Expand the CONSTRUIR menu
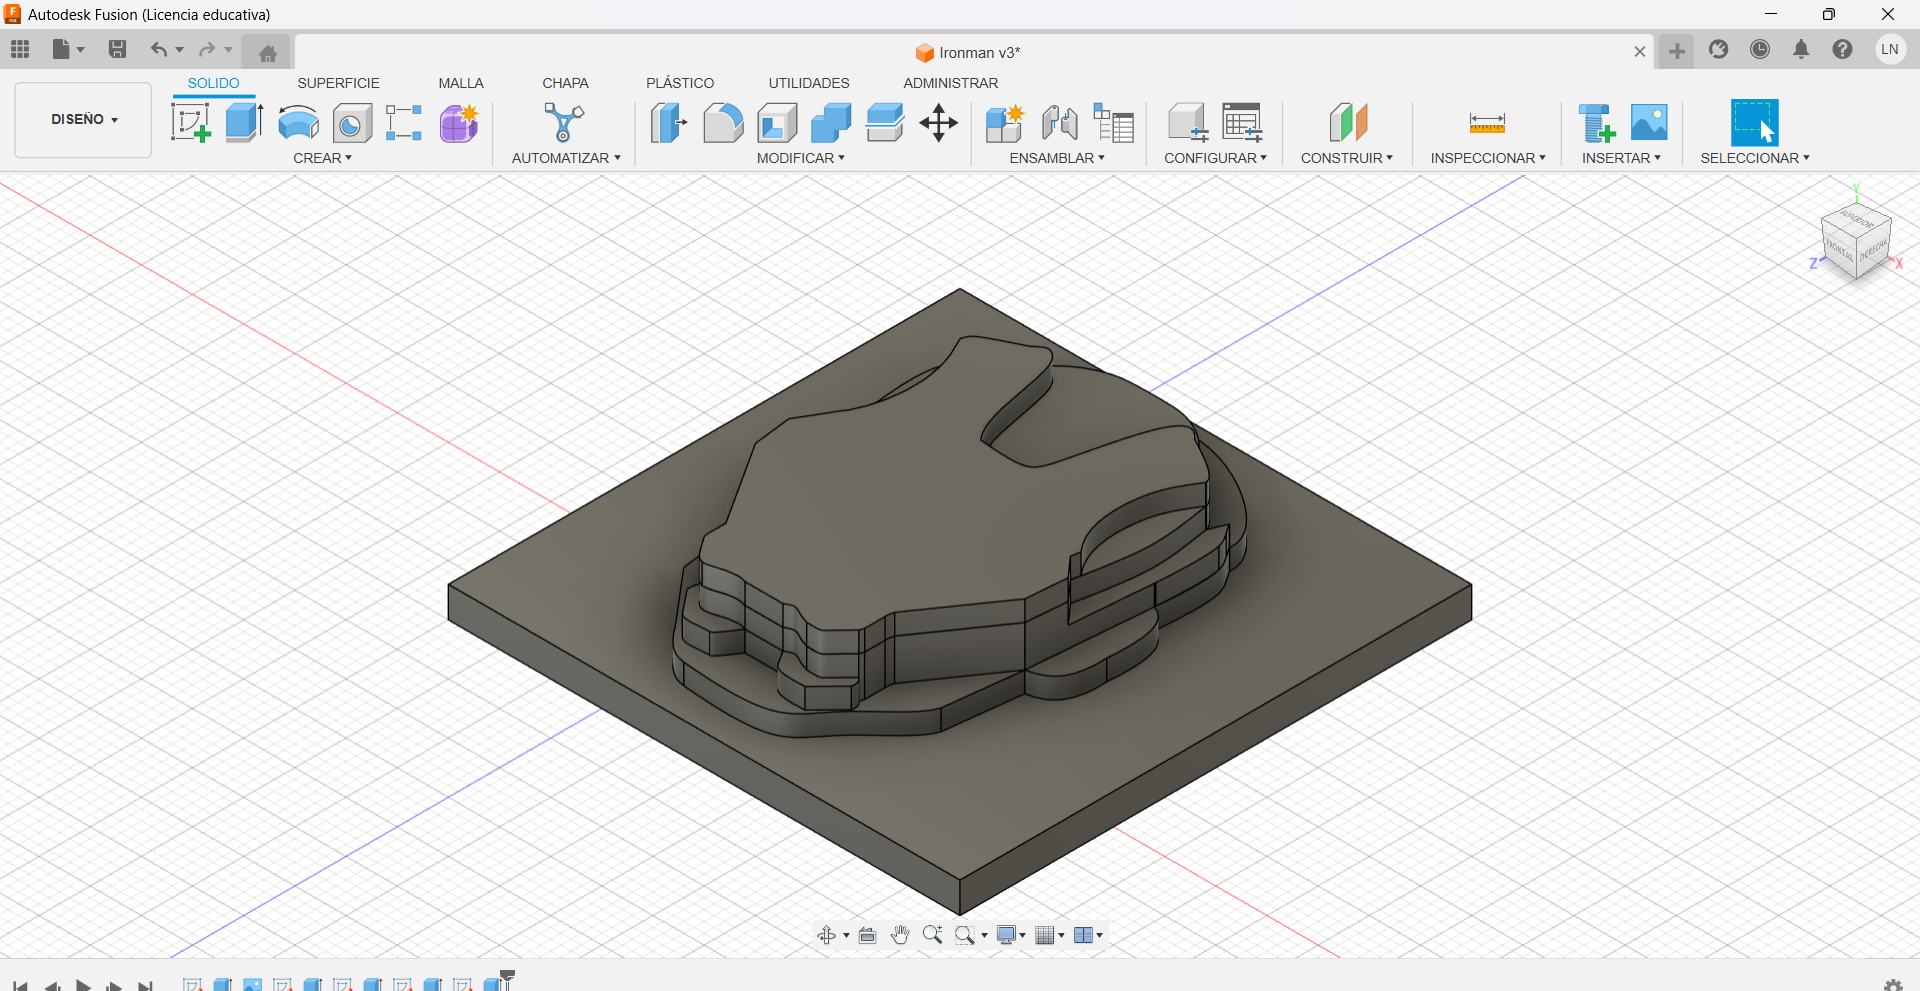1920x991 pixels. pos(1346,158)
